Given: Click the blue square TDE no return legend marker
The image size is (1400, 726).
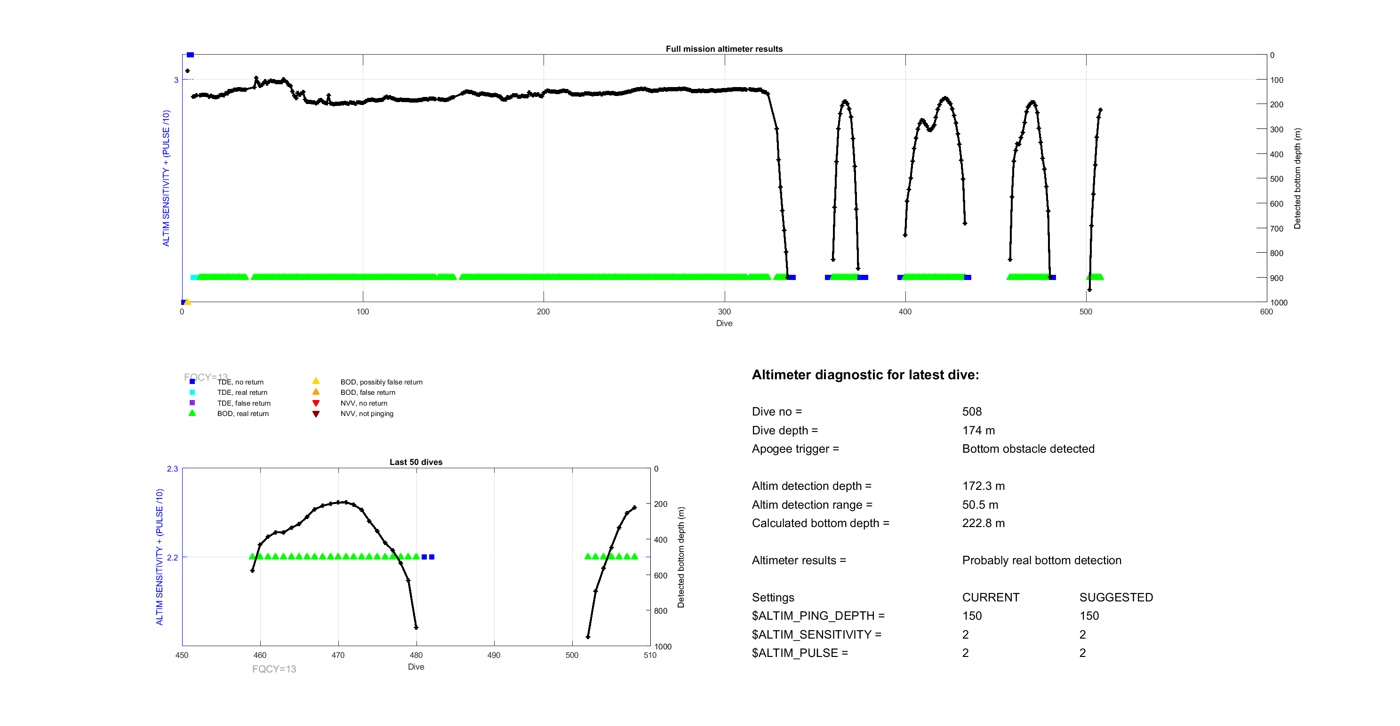Looking at the screenshot, I should [x=192, y=382].
